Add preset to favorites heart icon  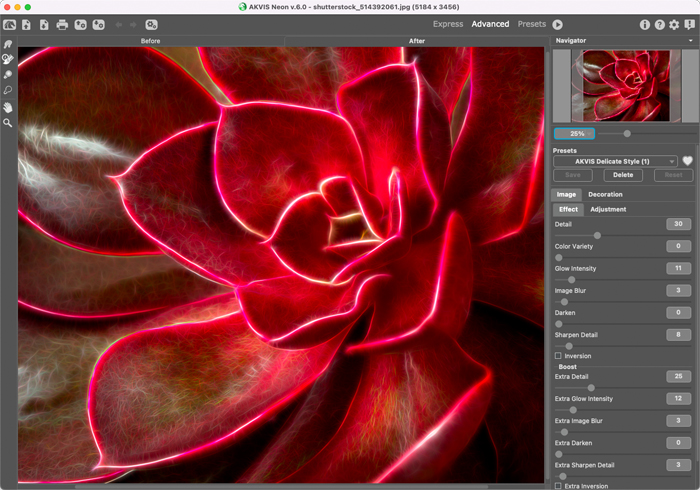688,161
